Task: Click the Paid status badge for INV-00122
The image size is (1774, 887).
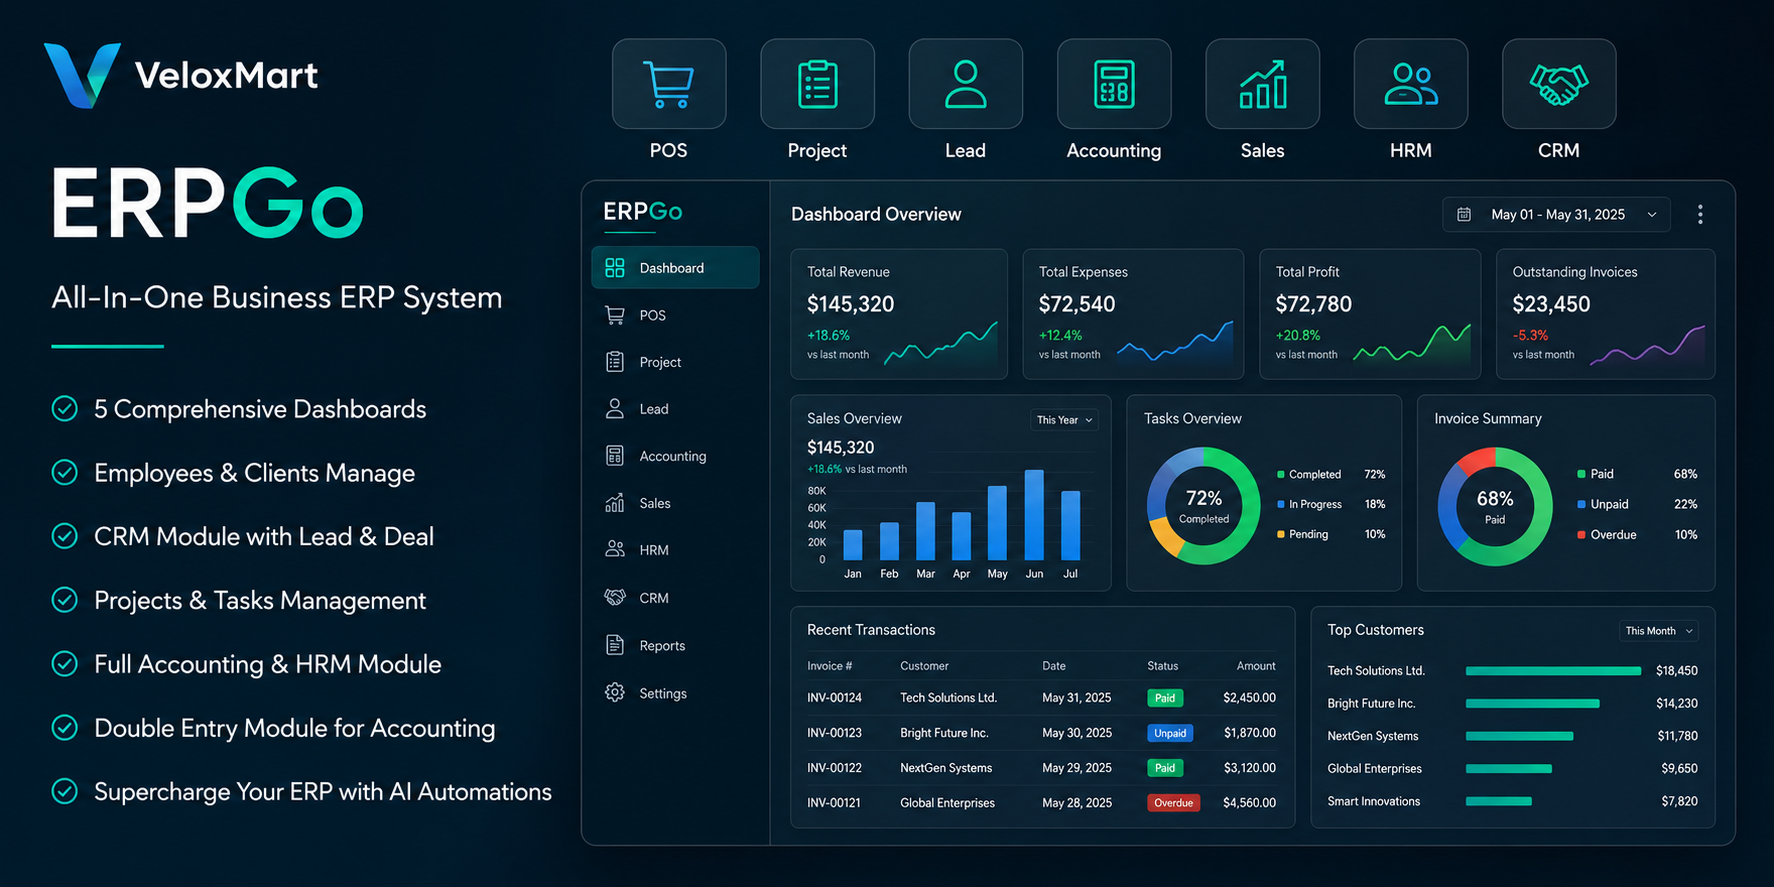Action: tap(1165, 768)
